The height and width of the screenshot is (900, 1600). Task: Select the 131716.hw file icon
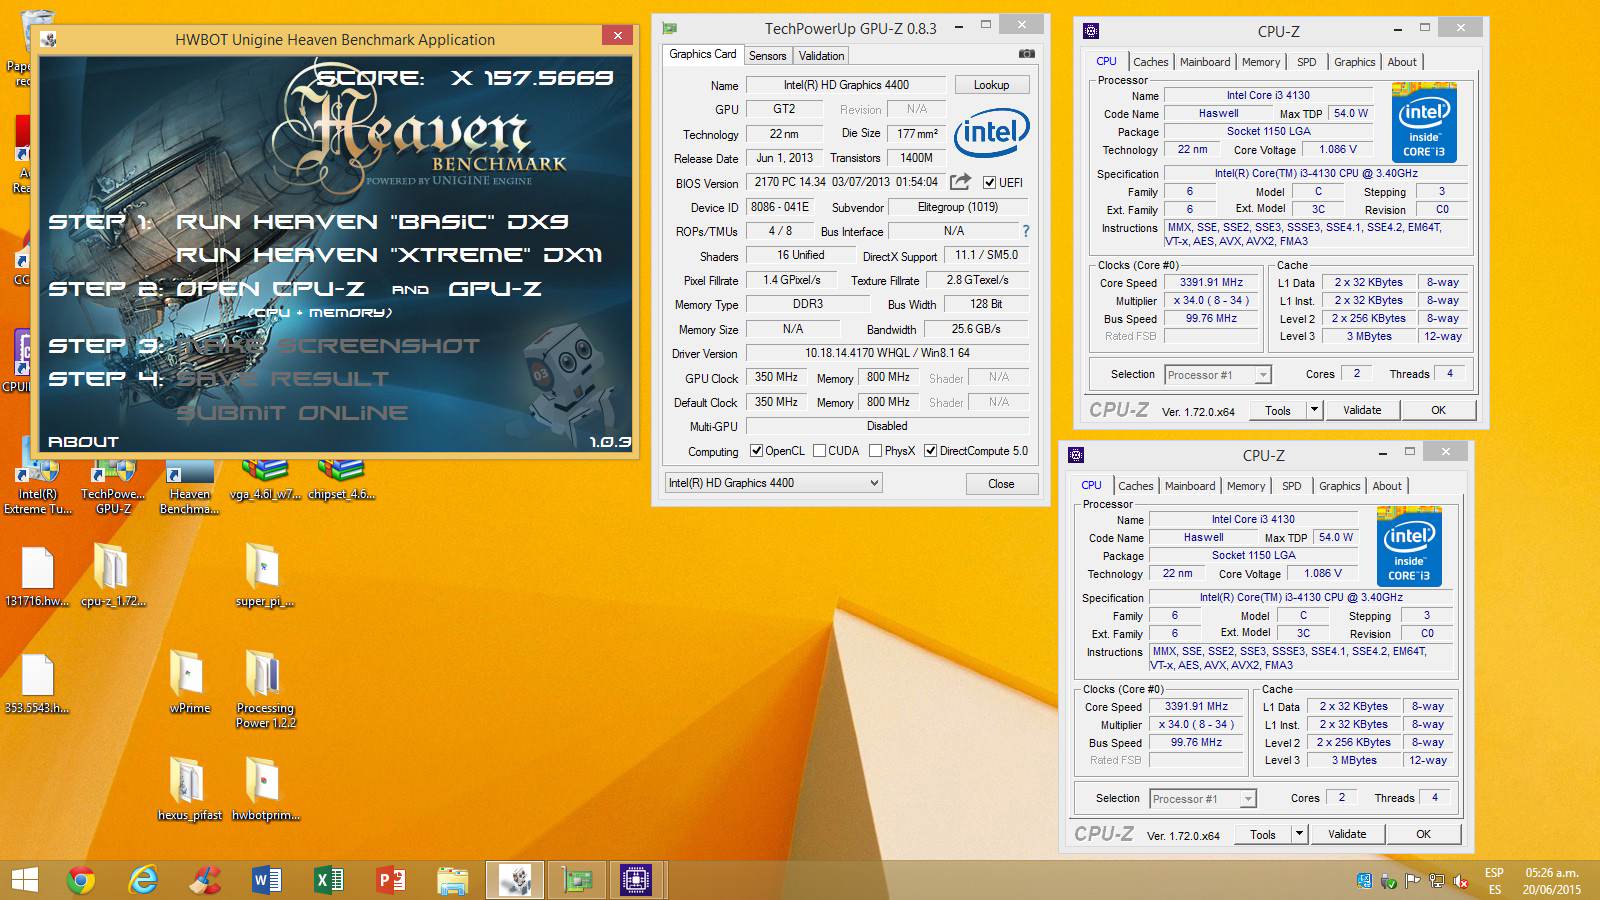coord(37,577)
